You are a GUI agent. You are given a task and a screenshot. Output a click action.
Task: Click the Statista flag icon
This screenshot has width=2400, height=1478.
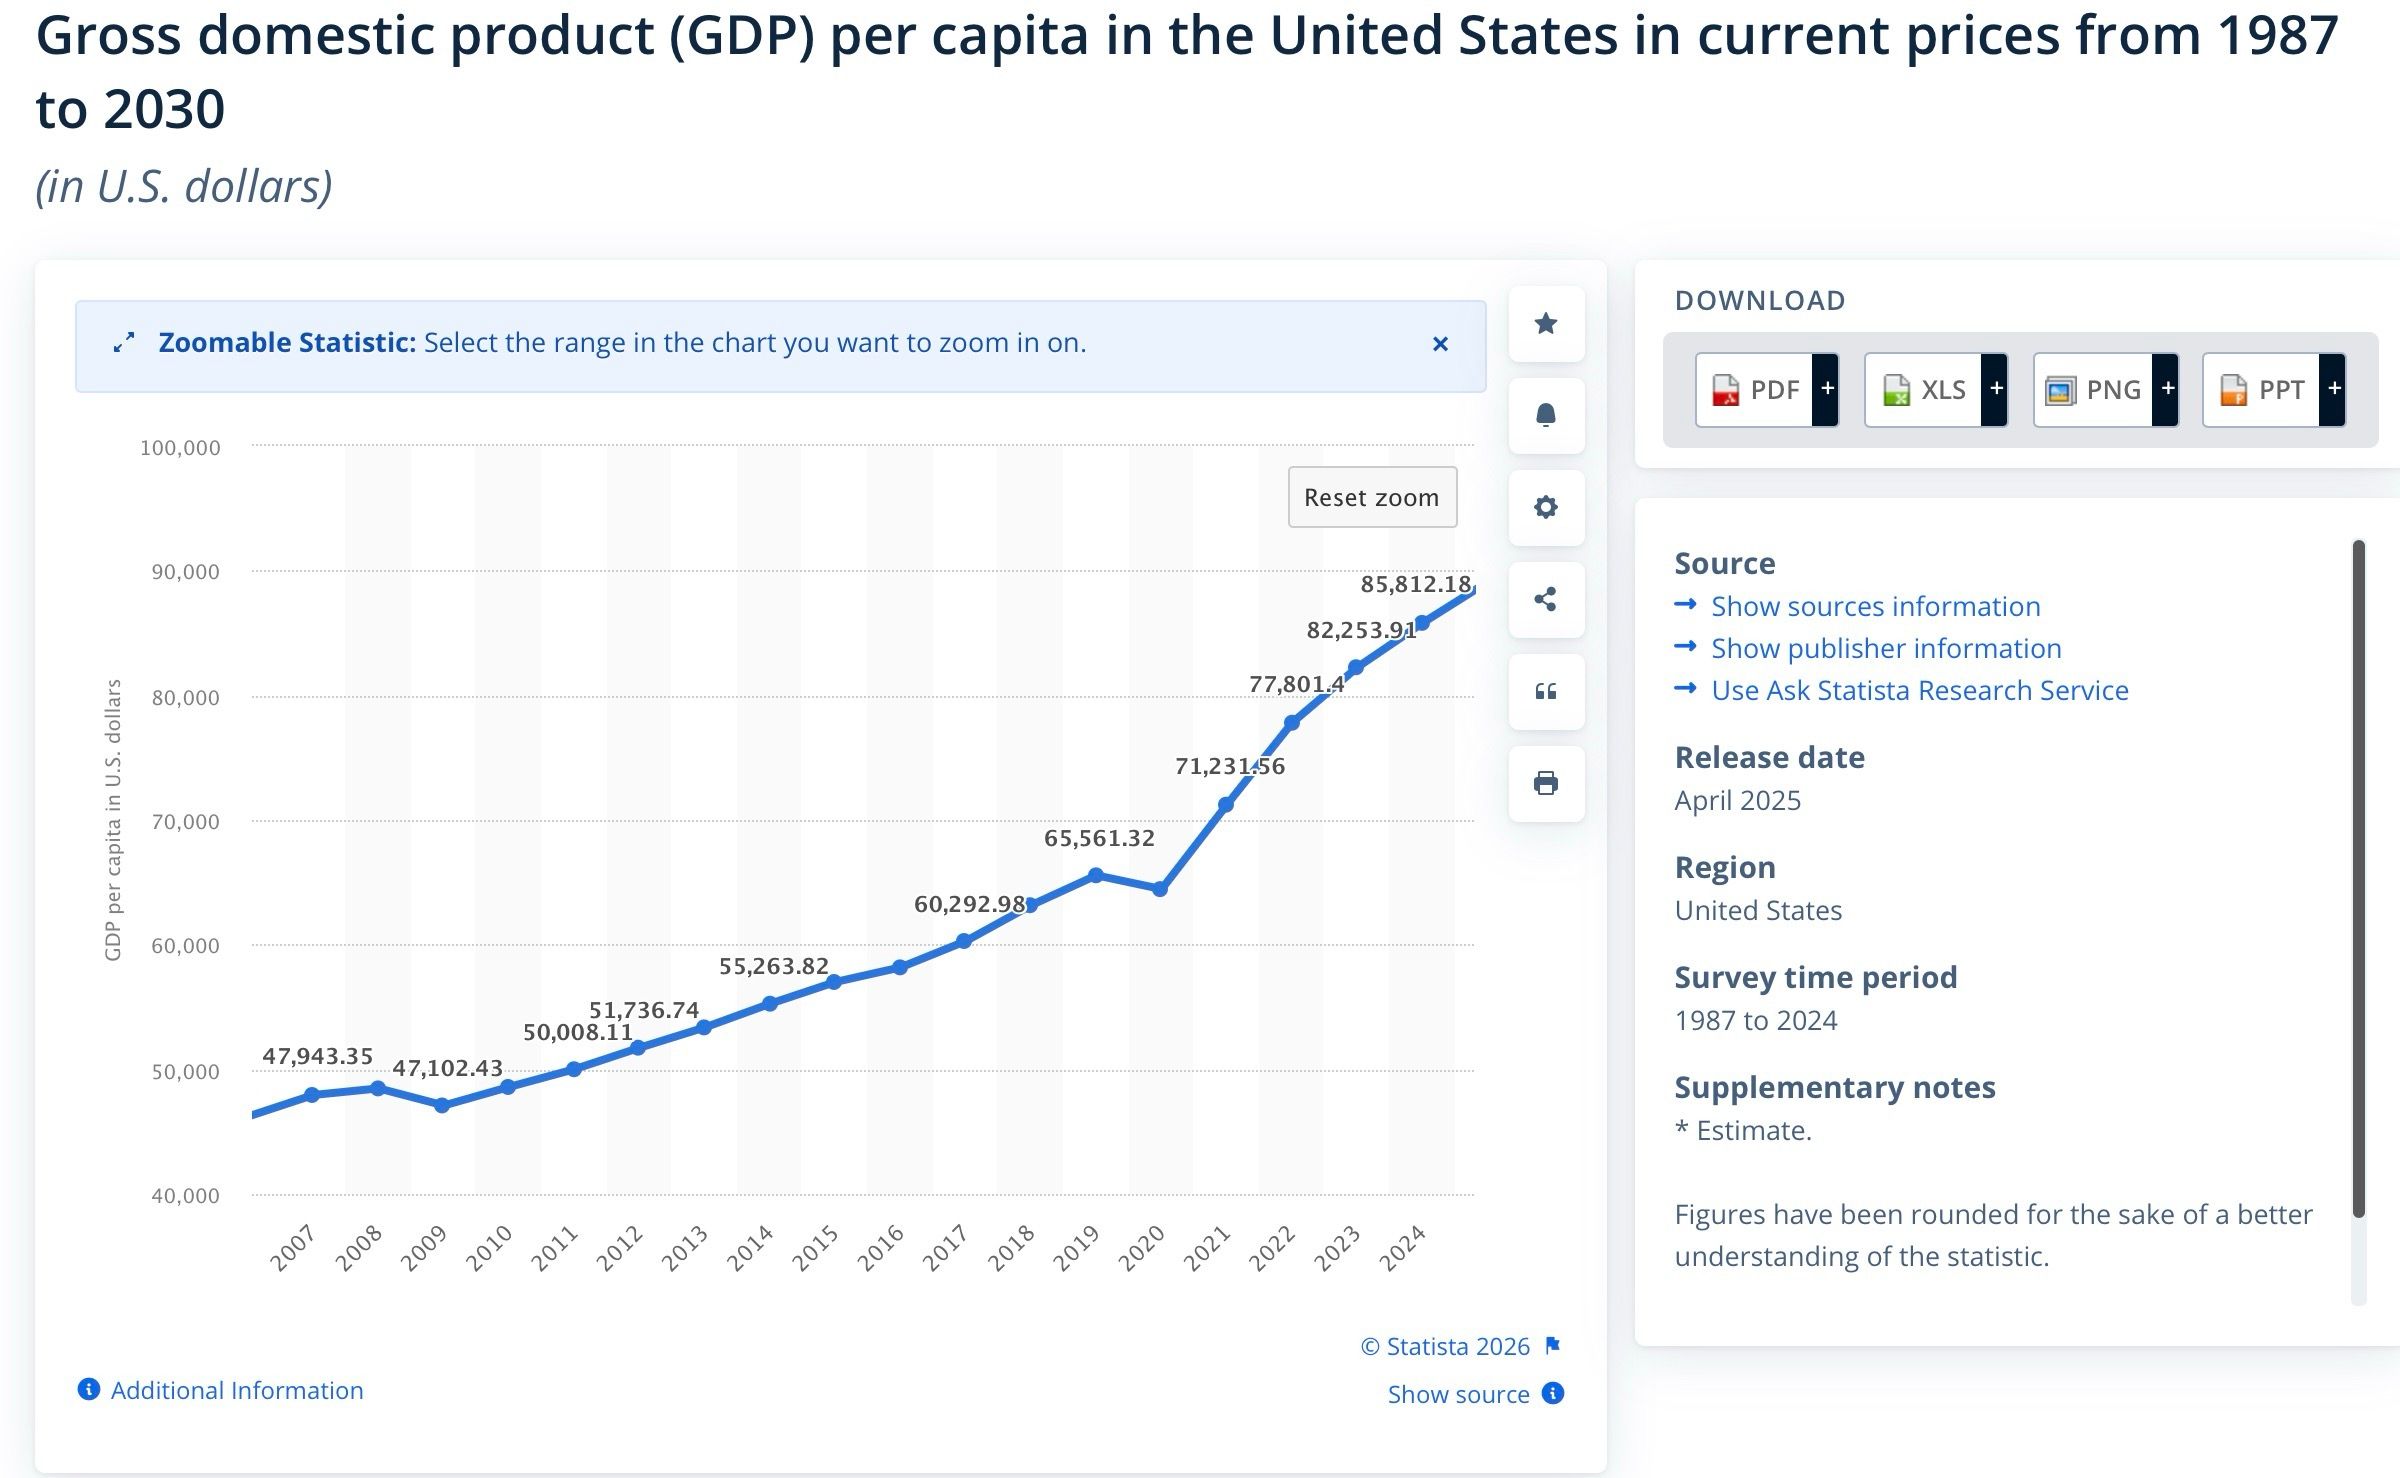[1553, 1345]
